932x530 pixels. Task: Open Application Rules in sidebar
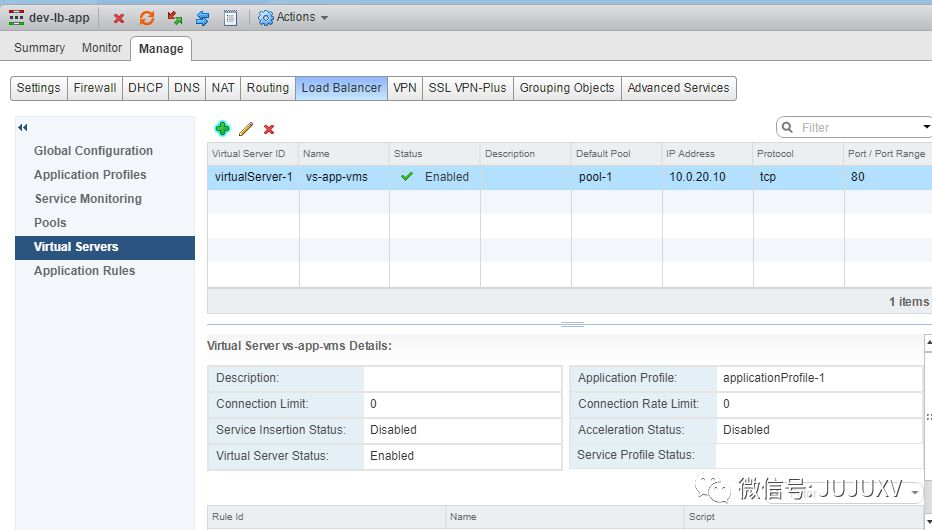point(84,271)
